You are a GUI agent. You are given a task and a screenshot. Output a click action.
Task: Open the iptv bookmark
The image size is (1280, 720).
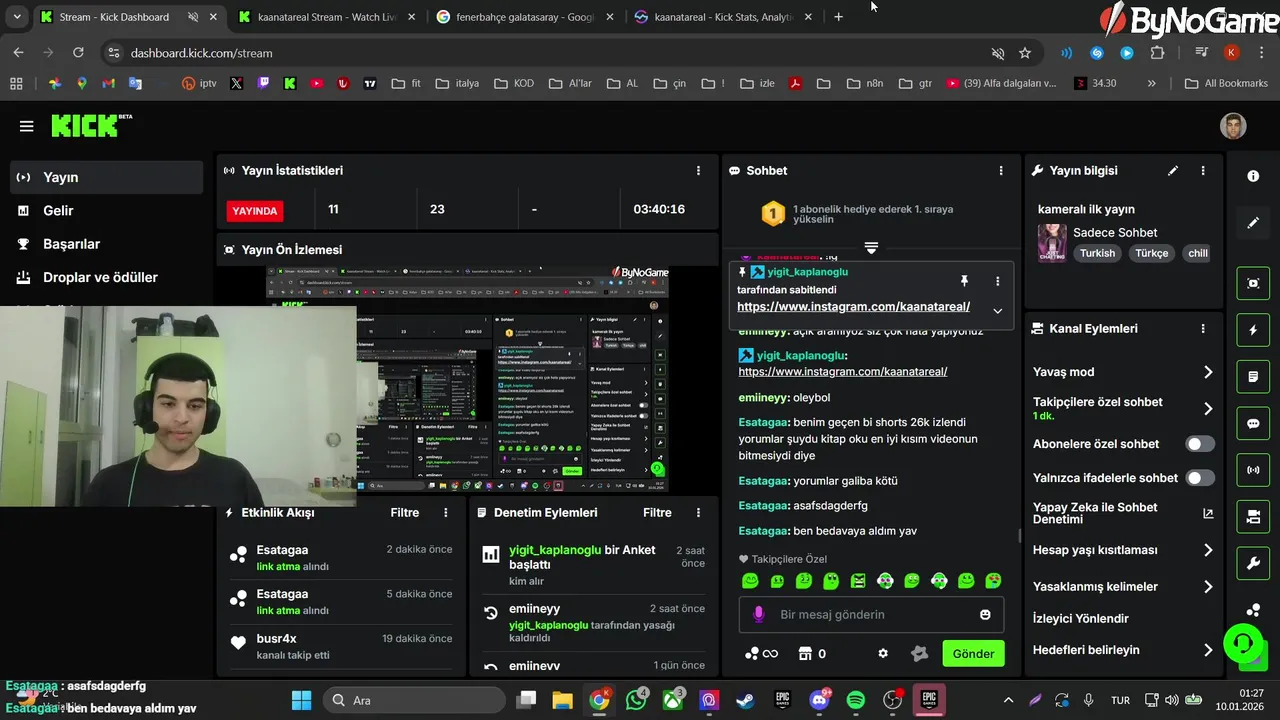[x=199, y=83]
